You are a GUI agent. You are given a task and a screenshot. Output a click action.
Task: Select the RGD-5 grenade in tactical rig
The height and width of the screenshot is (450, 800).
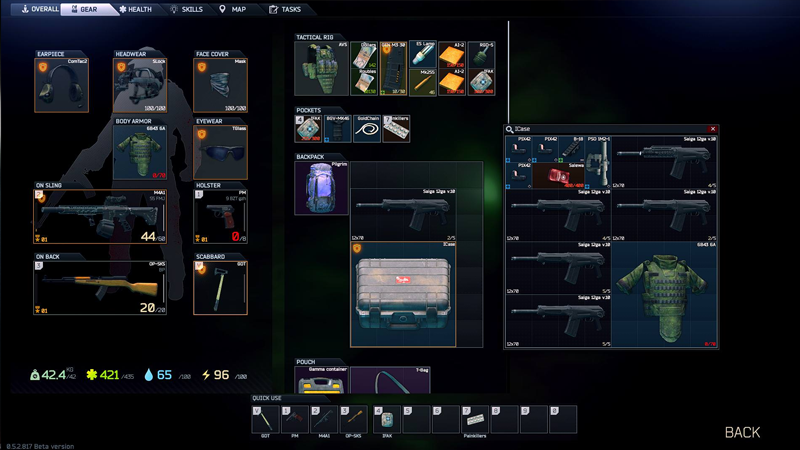pyautogui.click(x=482, y=55)
